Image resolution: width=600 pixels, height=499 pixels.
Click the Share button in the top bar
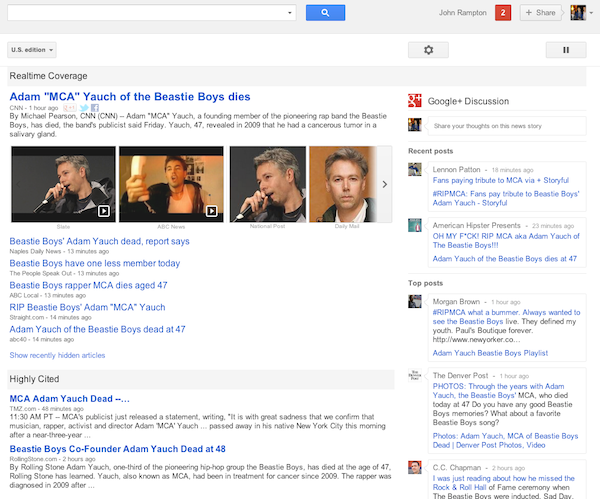point(540,13)
